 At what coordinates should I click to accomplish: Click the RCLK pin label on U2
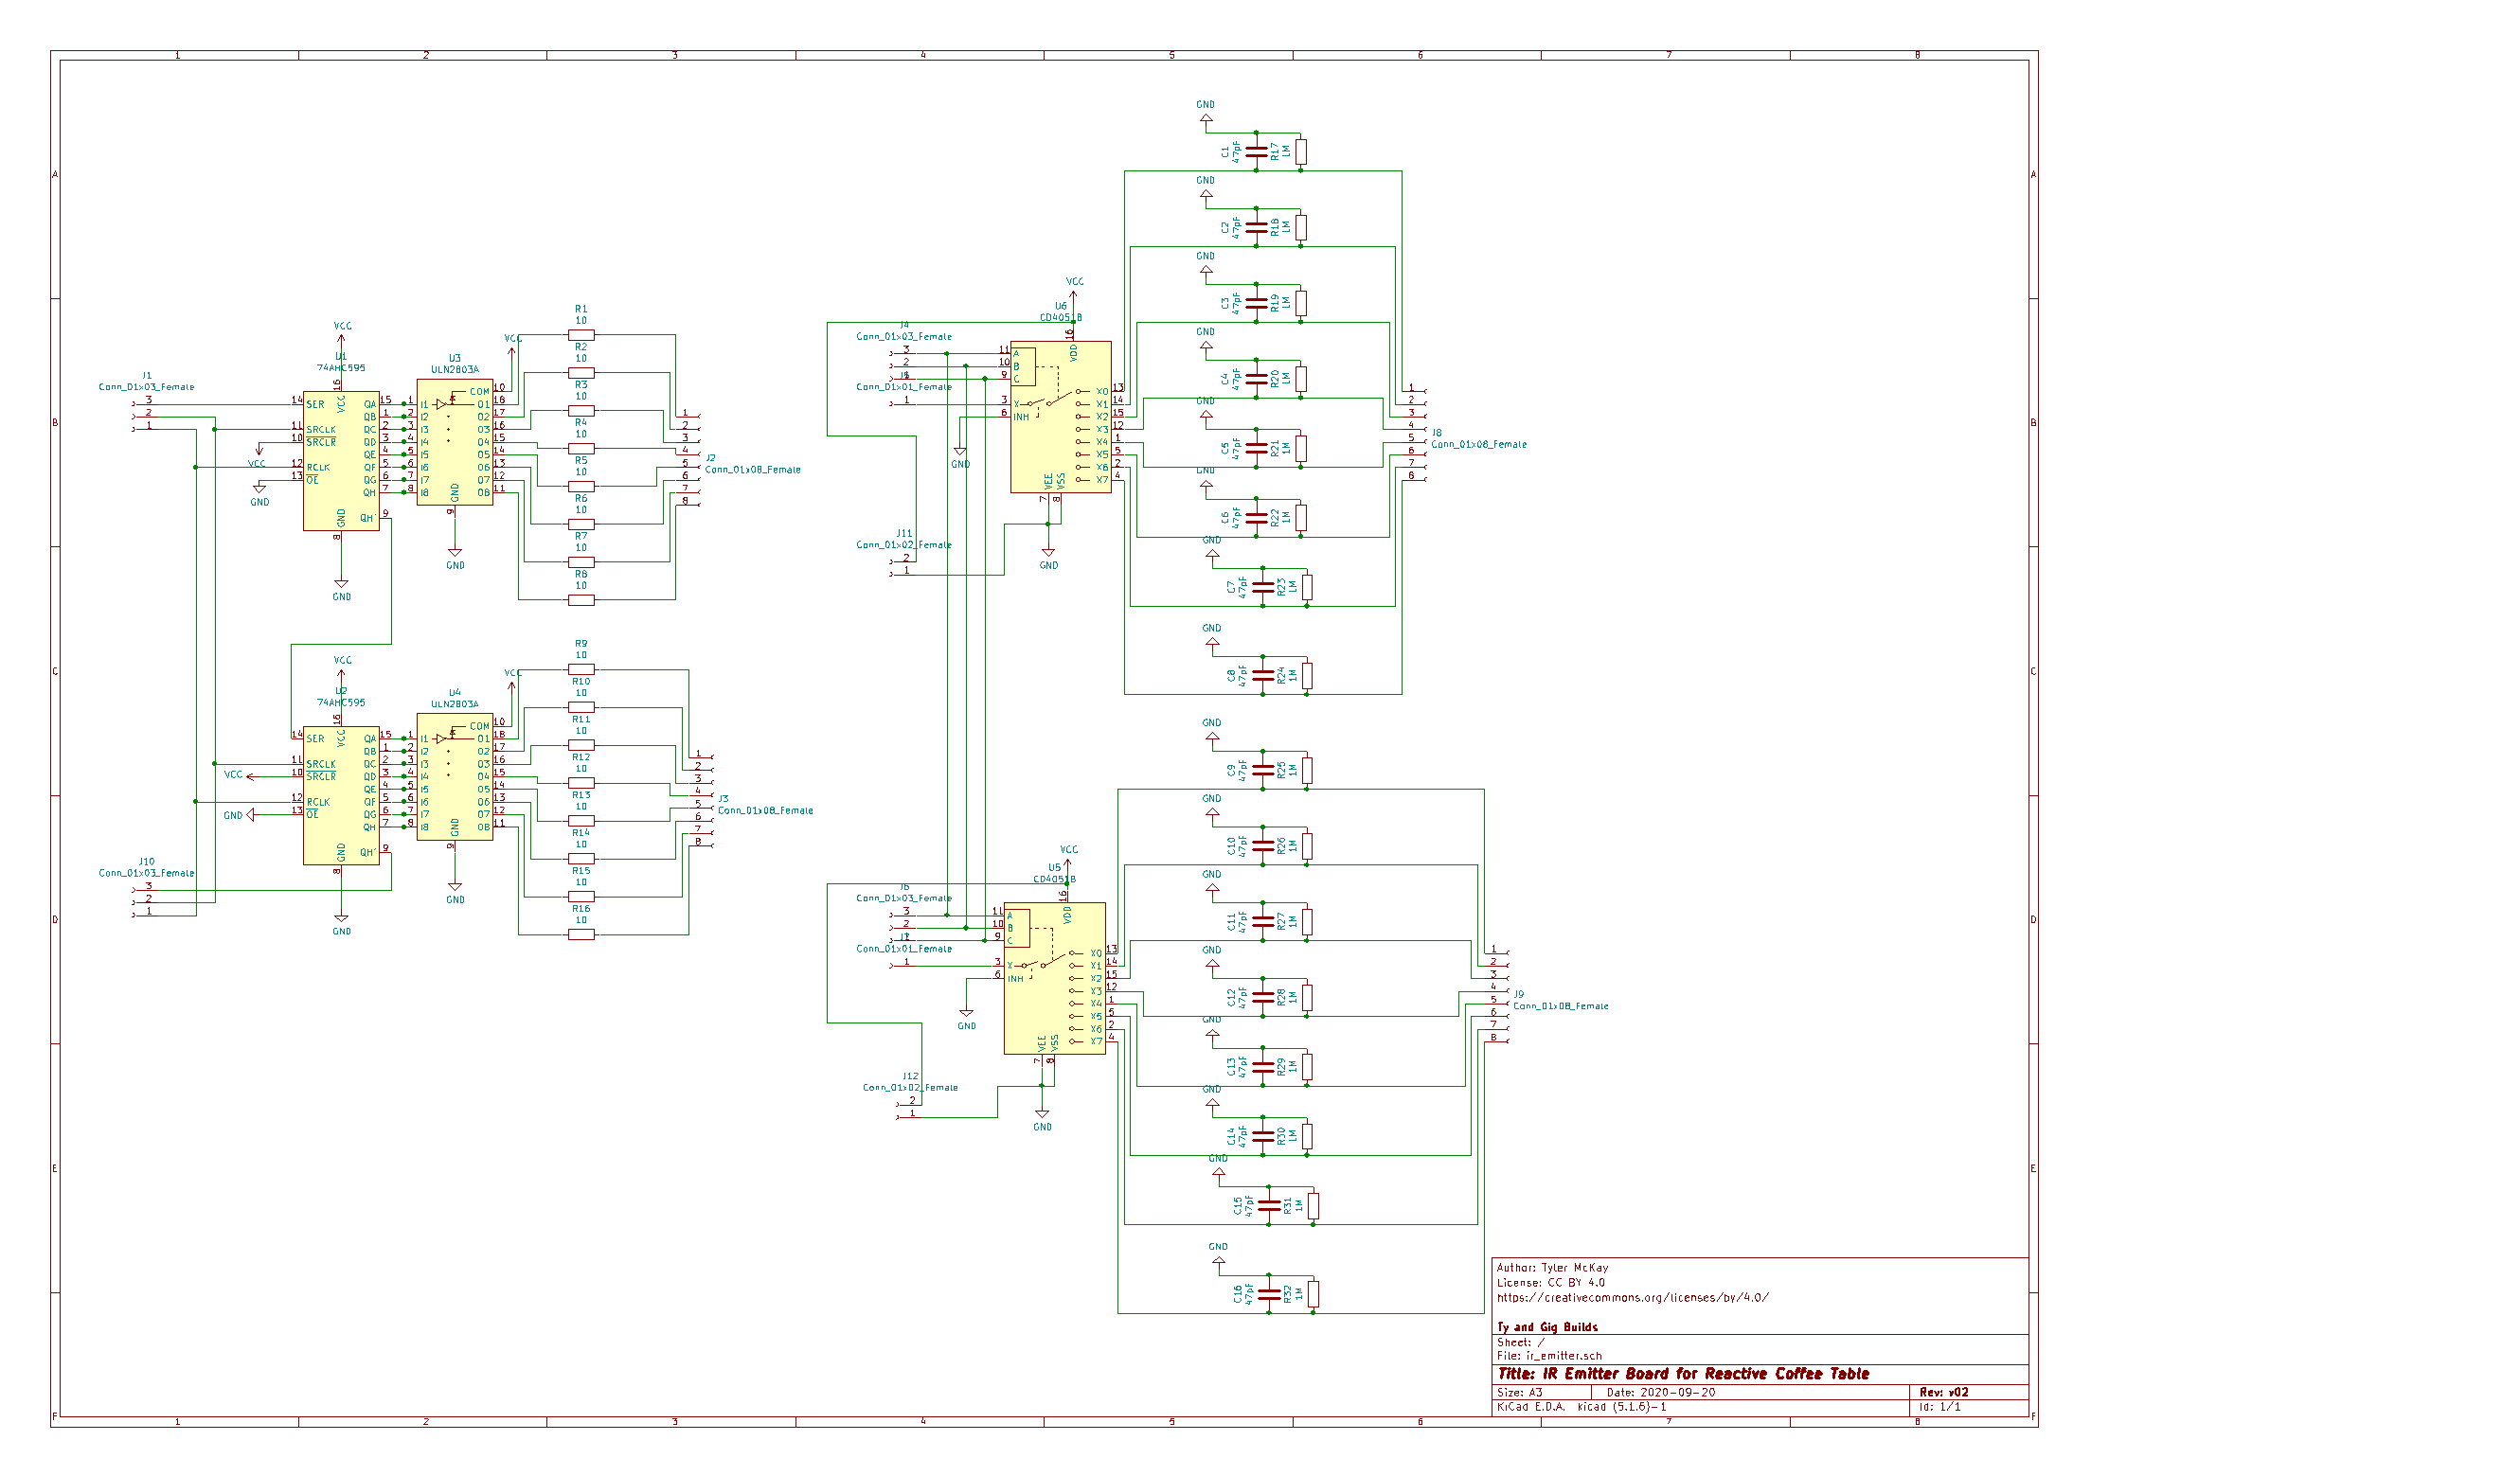(318, 802)
